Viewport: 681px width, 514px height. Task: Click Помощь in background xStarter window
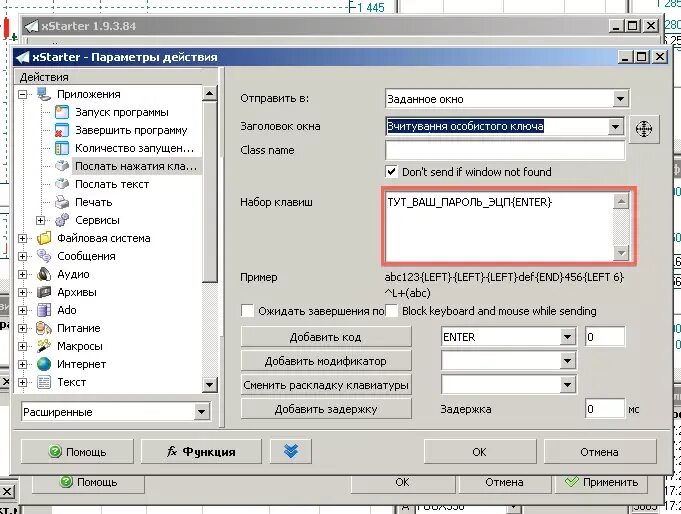pyautogui.click(x=89, y=482)
